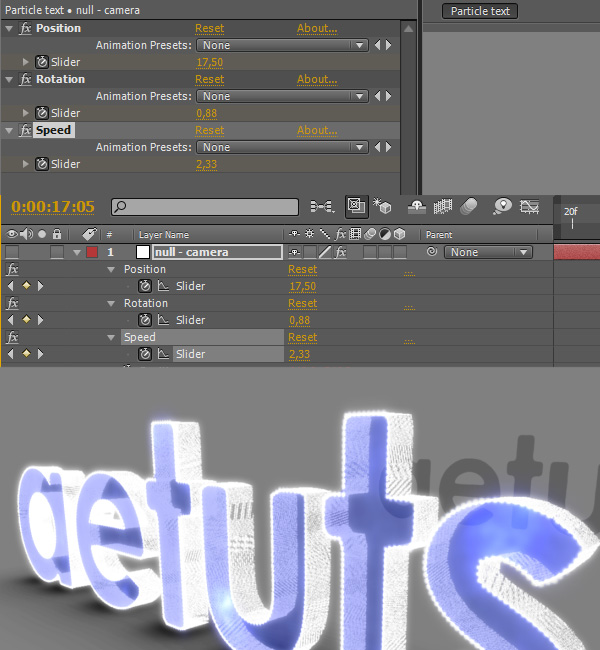Switch to the Particle text tab
The image size is (600, 650).
(480, 11)
